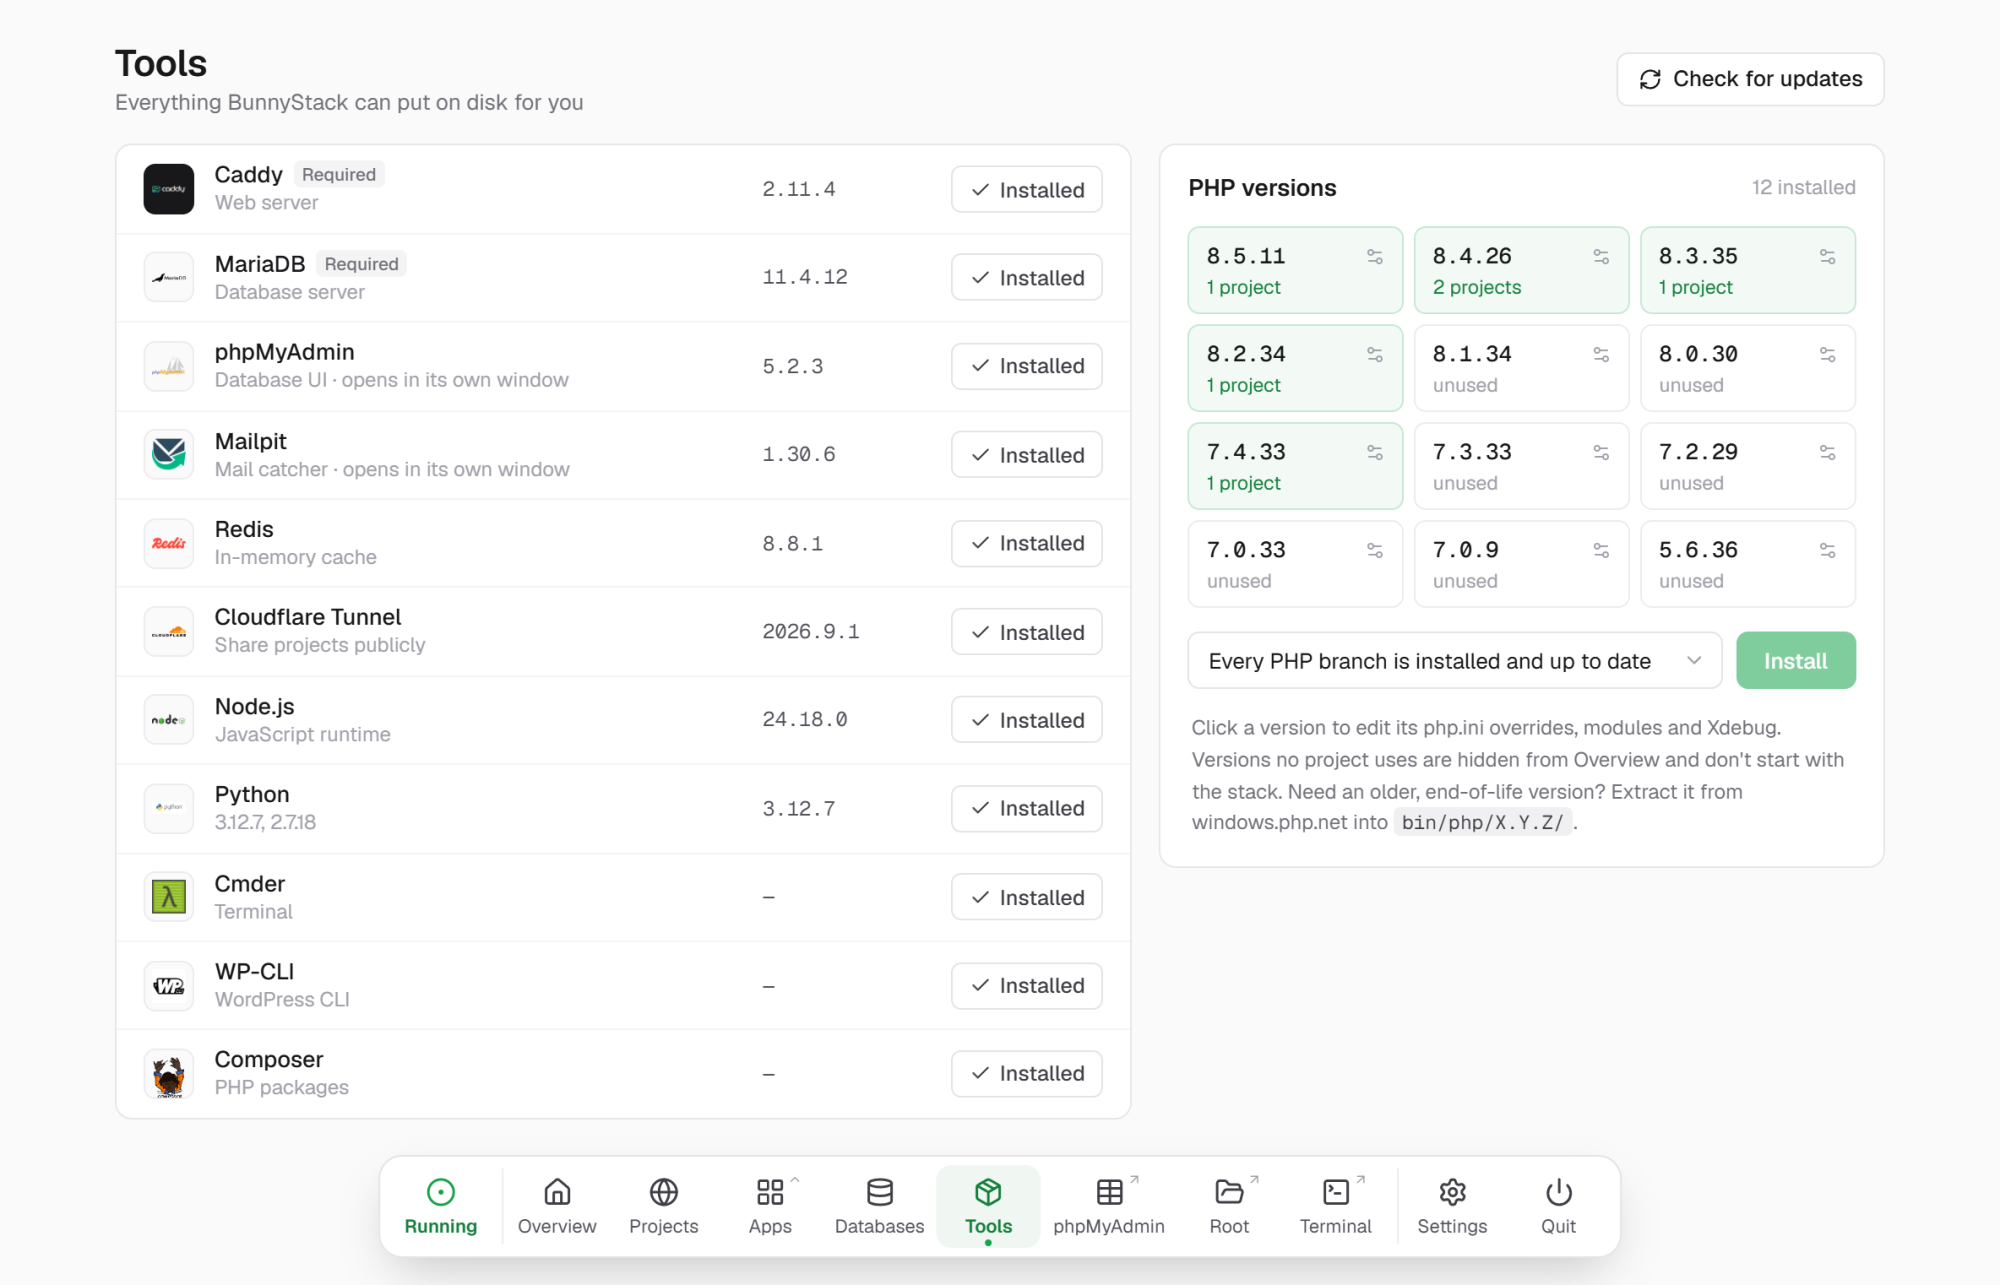Expand the Apps menu in dock
The width and height of the screenshot is (2000, 1285).
click(x=770, y=1206)
